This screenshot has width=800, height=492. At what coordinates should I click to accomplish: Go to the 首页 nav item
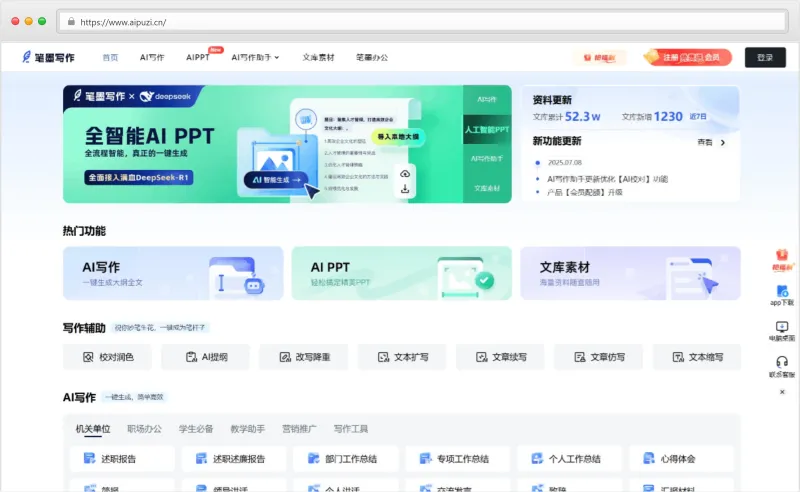(110, 57)
